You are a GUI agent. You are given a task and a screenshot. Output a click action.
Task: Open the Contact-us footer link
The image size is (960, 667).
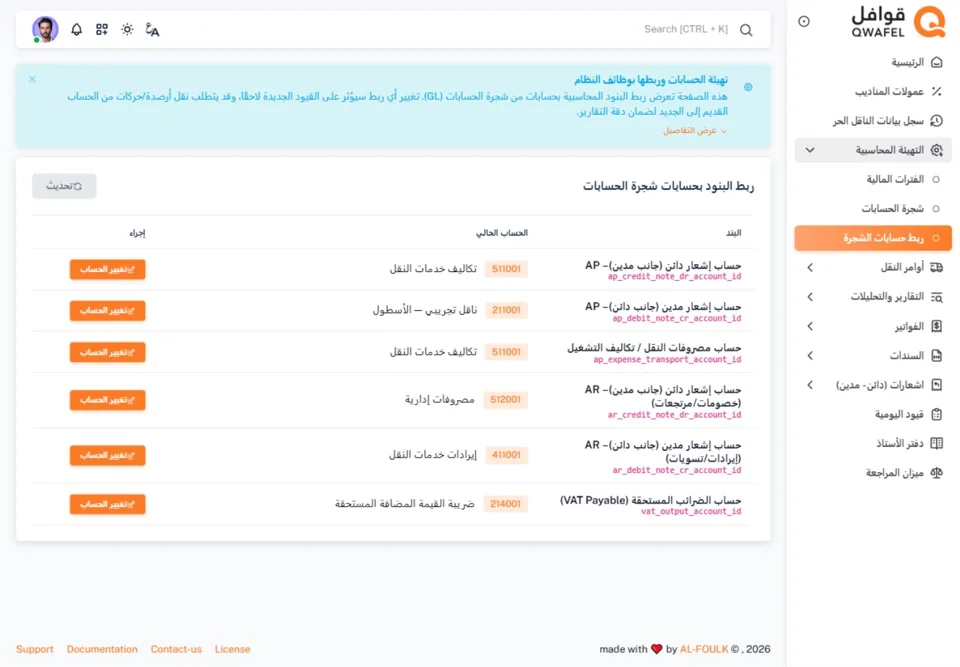[x=176, y=649]
